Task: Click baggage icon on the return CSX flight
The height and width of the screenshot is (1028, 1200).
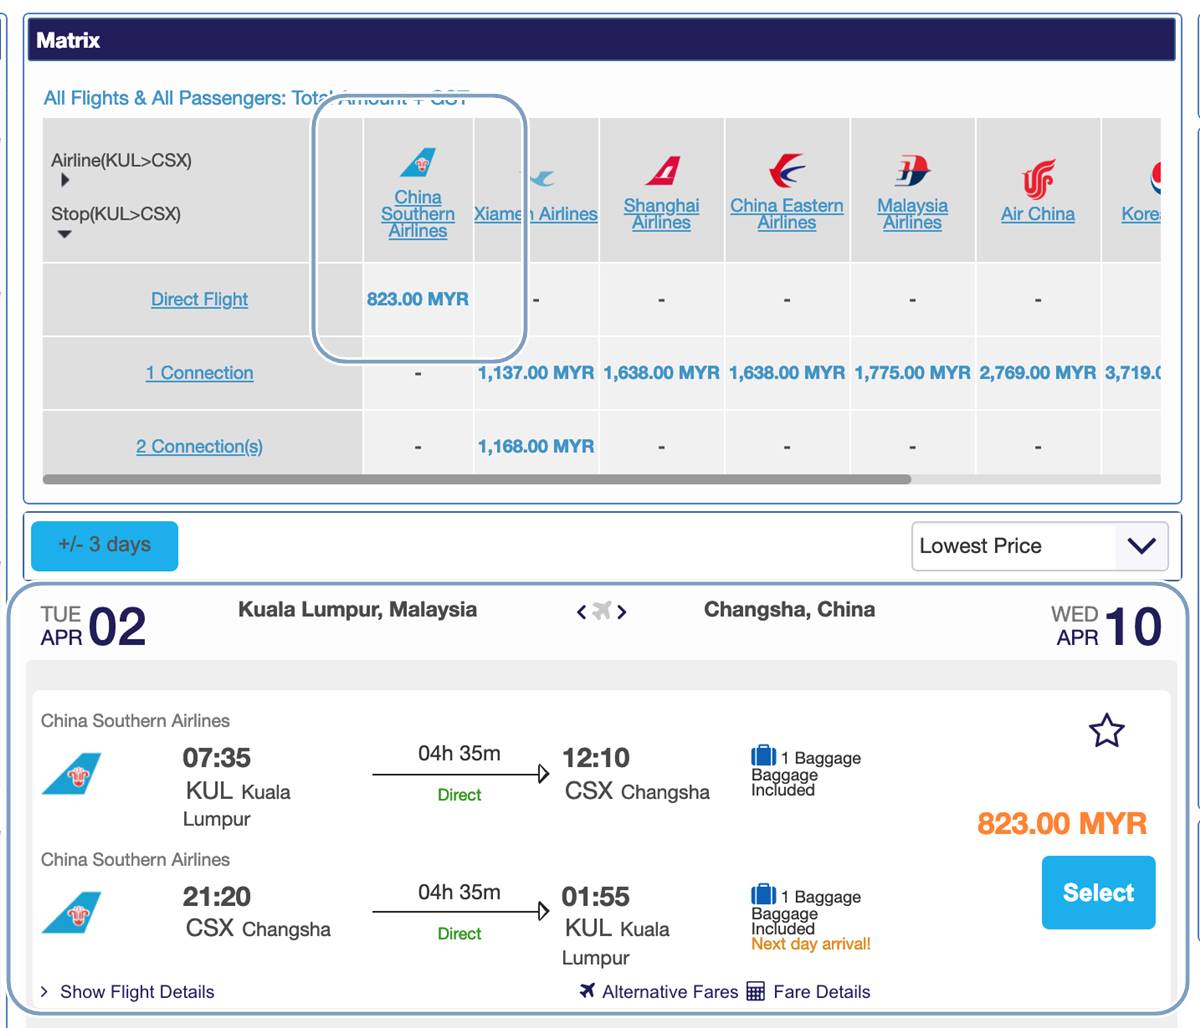Action: pos(763,895)
